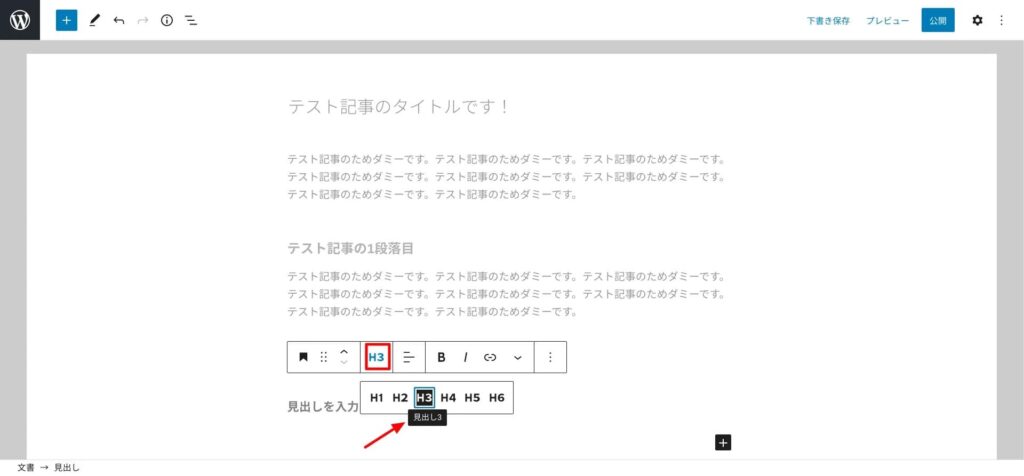Open the text alignment dropdown
The height and width of the screenshot is (476, 1024).
[408, 357]
